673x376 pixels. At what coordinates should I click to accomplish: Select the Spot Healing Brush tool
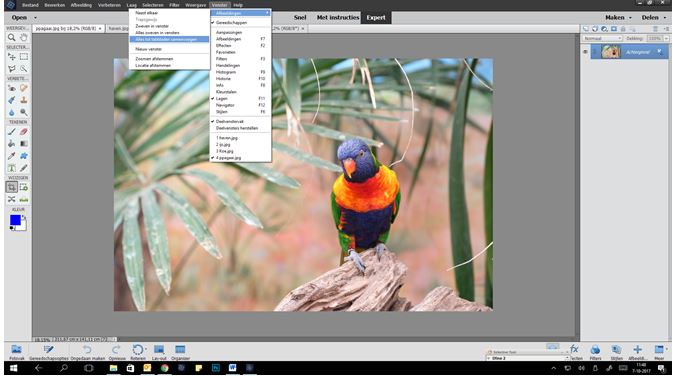(x=24, y=88)
